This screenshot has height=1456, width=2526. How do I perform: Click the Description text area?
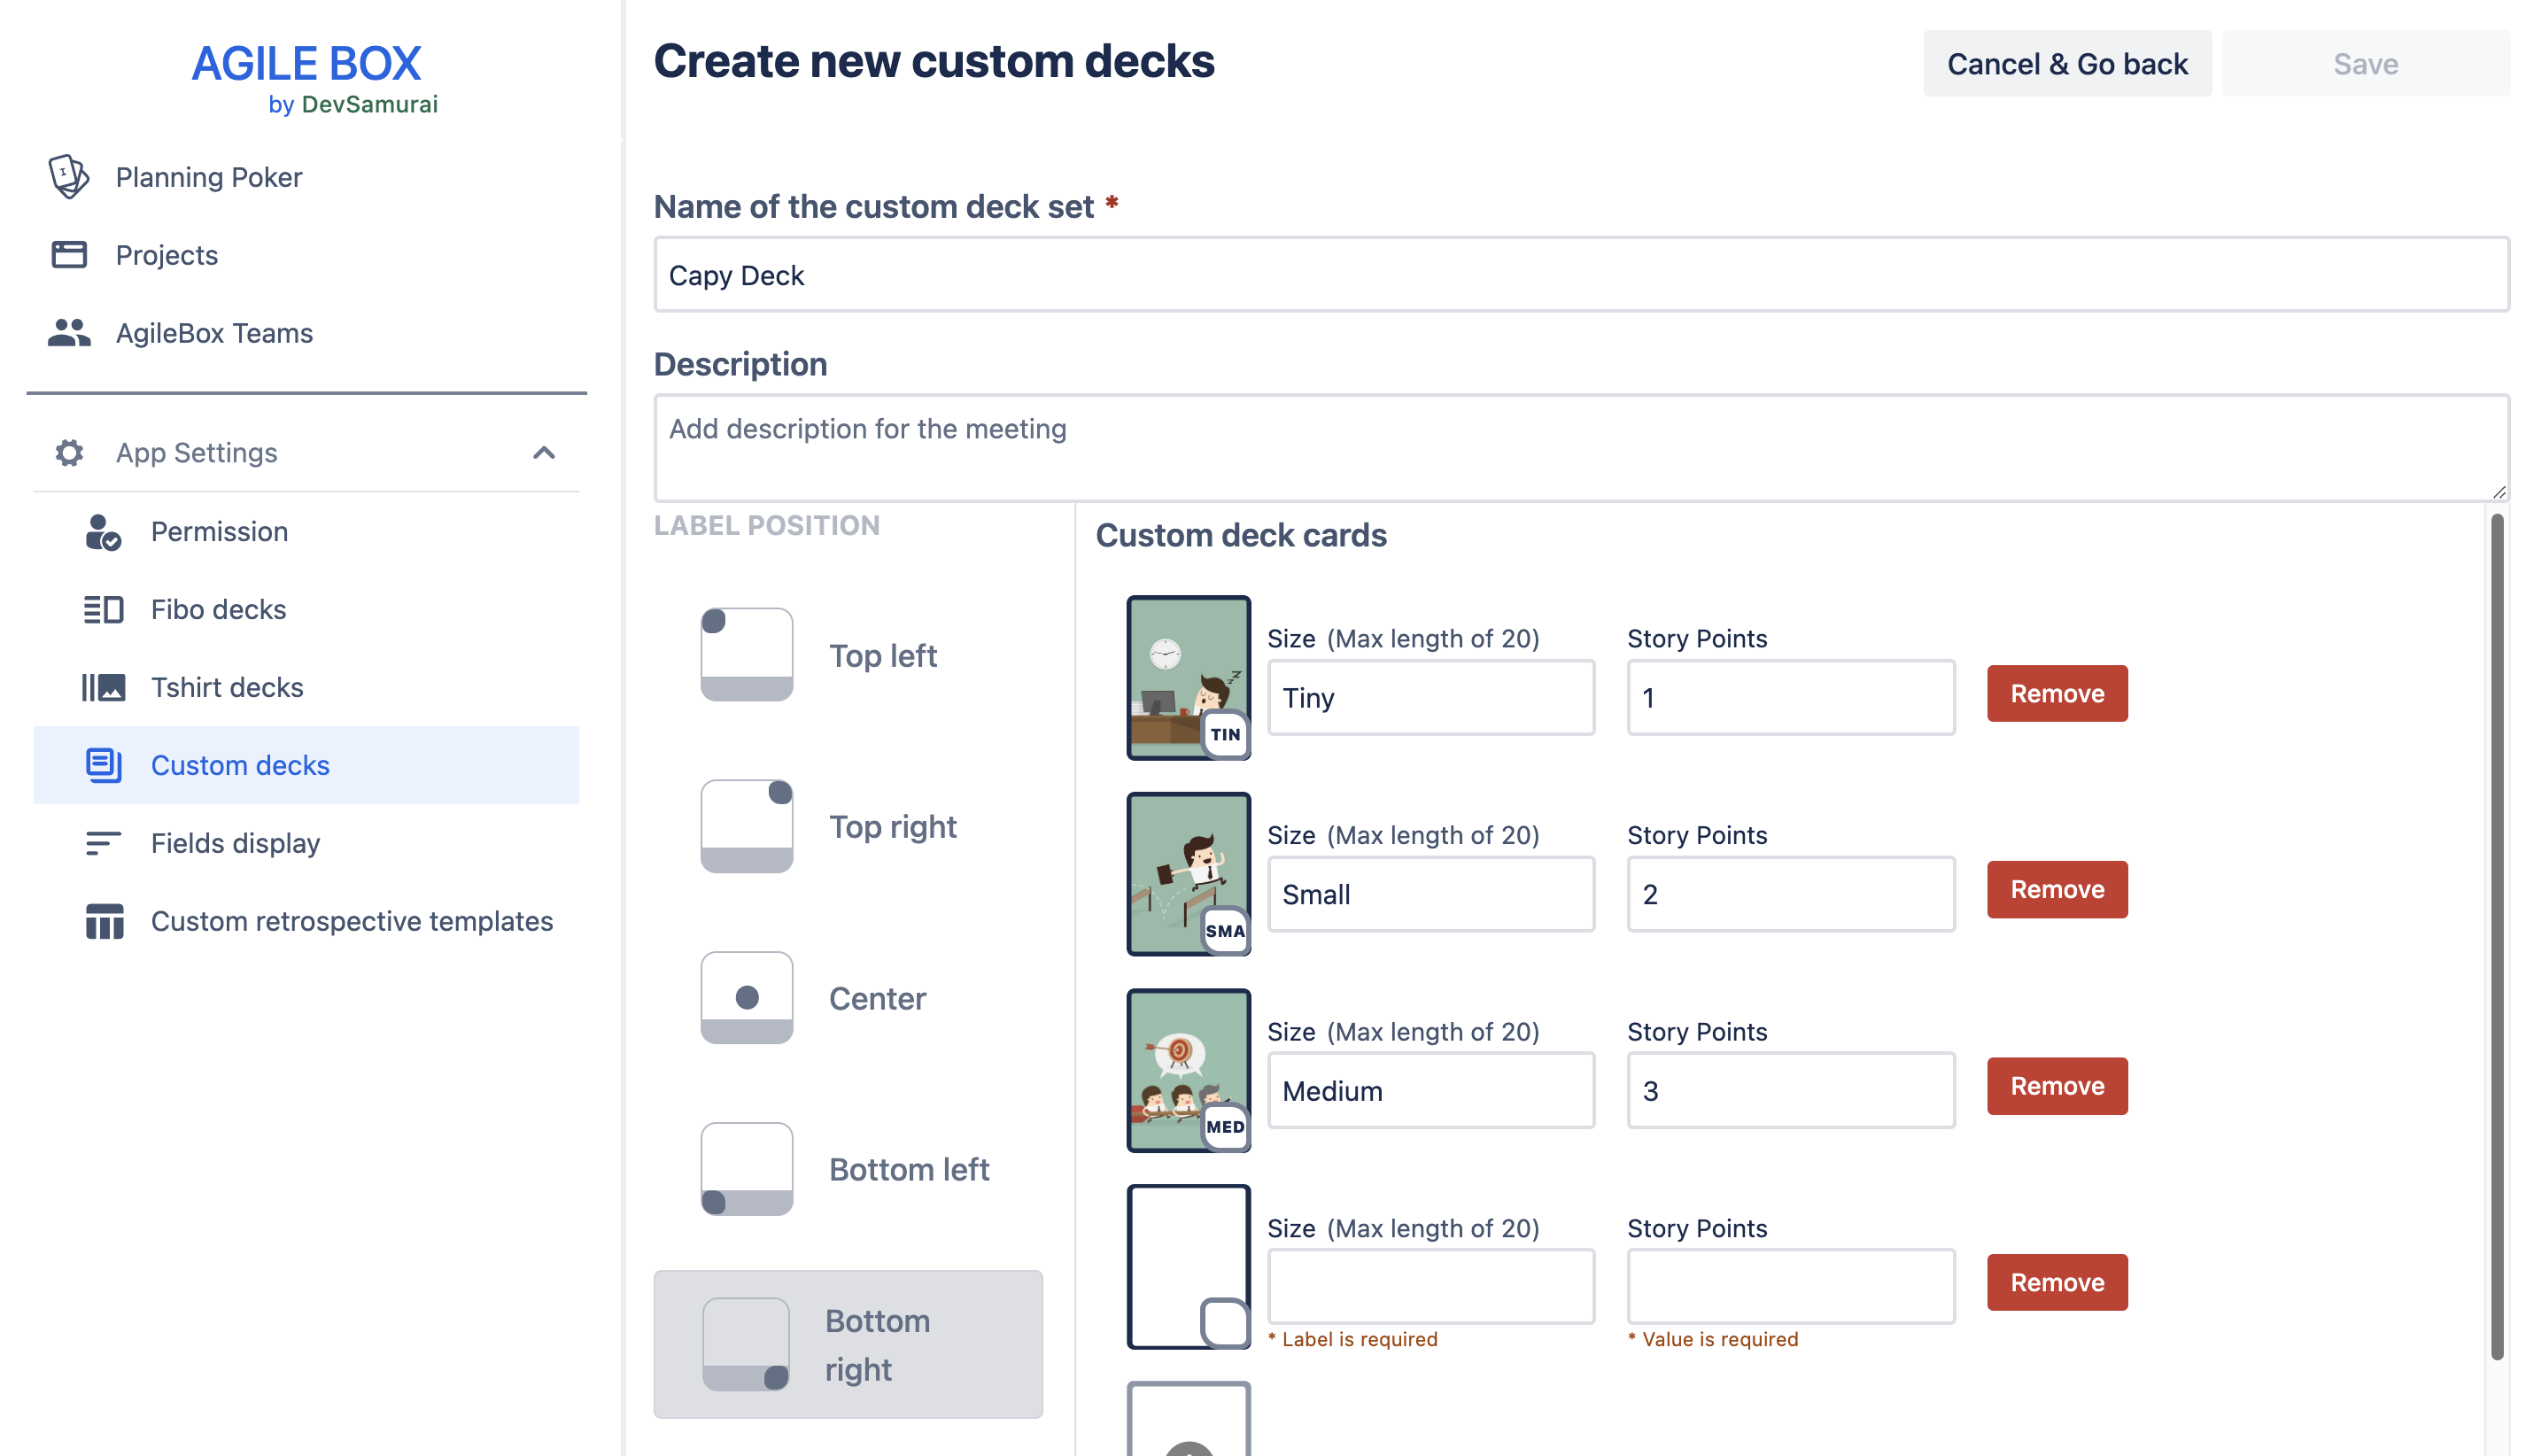coord(1581,447)
